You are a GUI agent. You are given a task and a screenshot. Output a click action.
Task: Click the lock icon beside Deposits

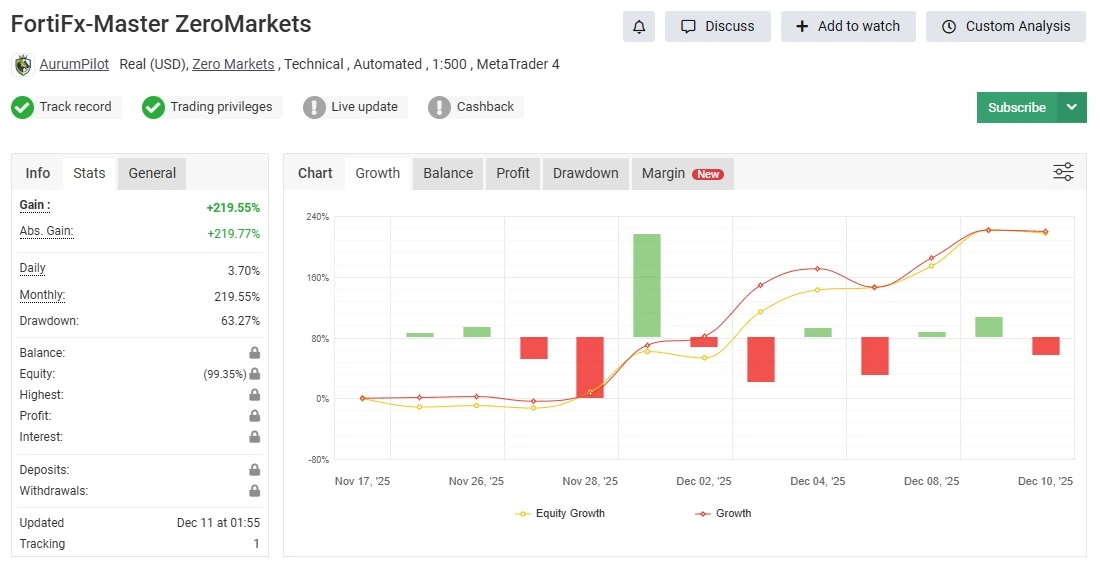pos(255,470)
